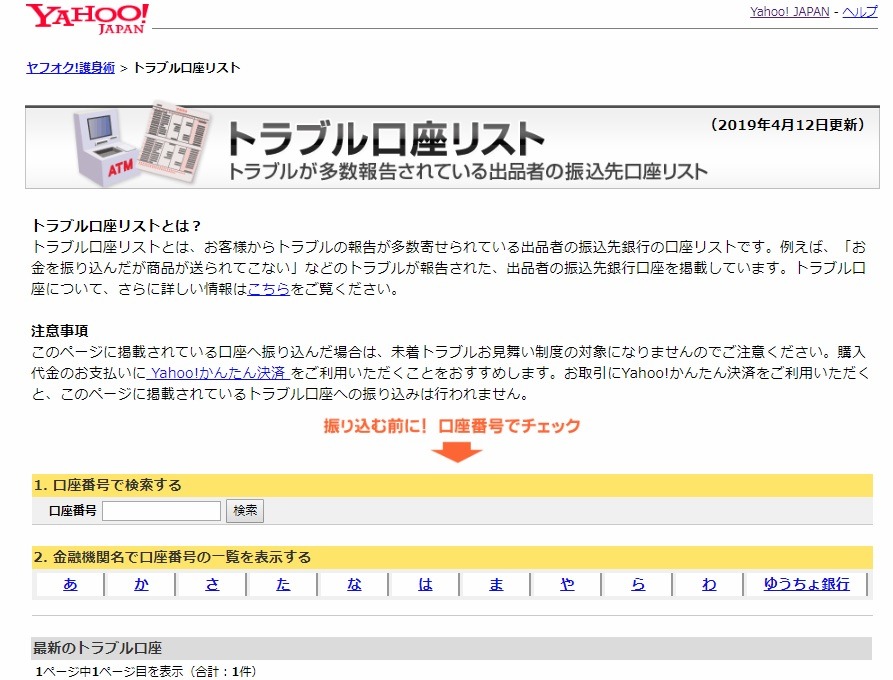
Task: Show banks starting with な
Action: click(354, 584)
